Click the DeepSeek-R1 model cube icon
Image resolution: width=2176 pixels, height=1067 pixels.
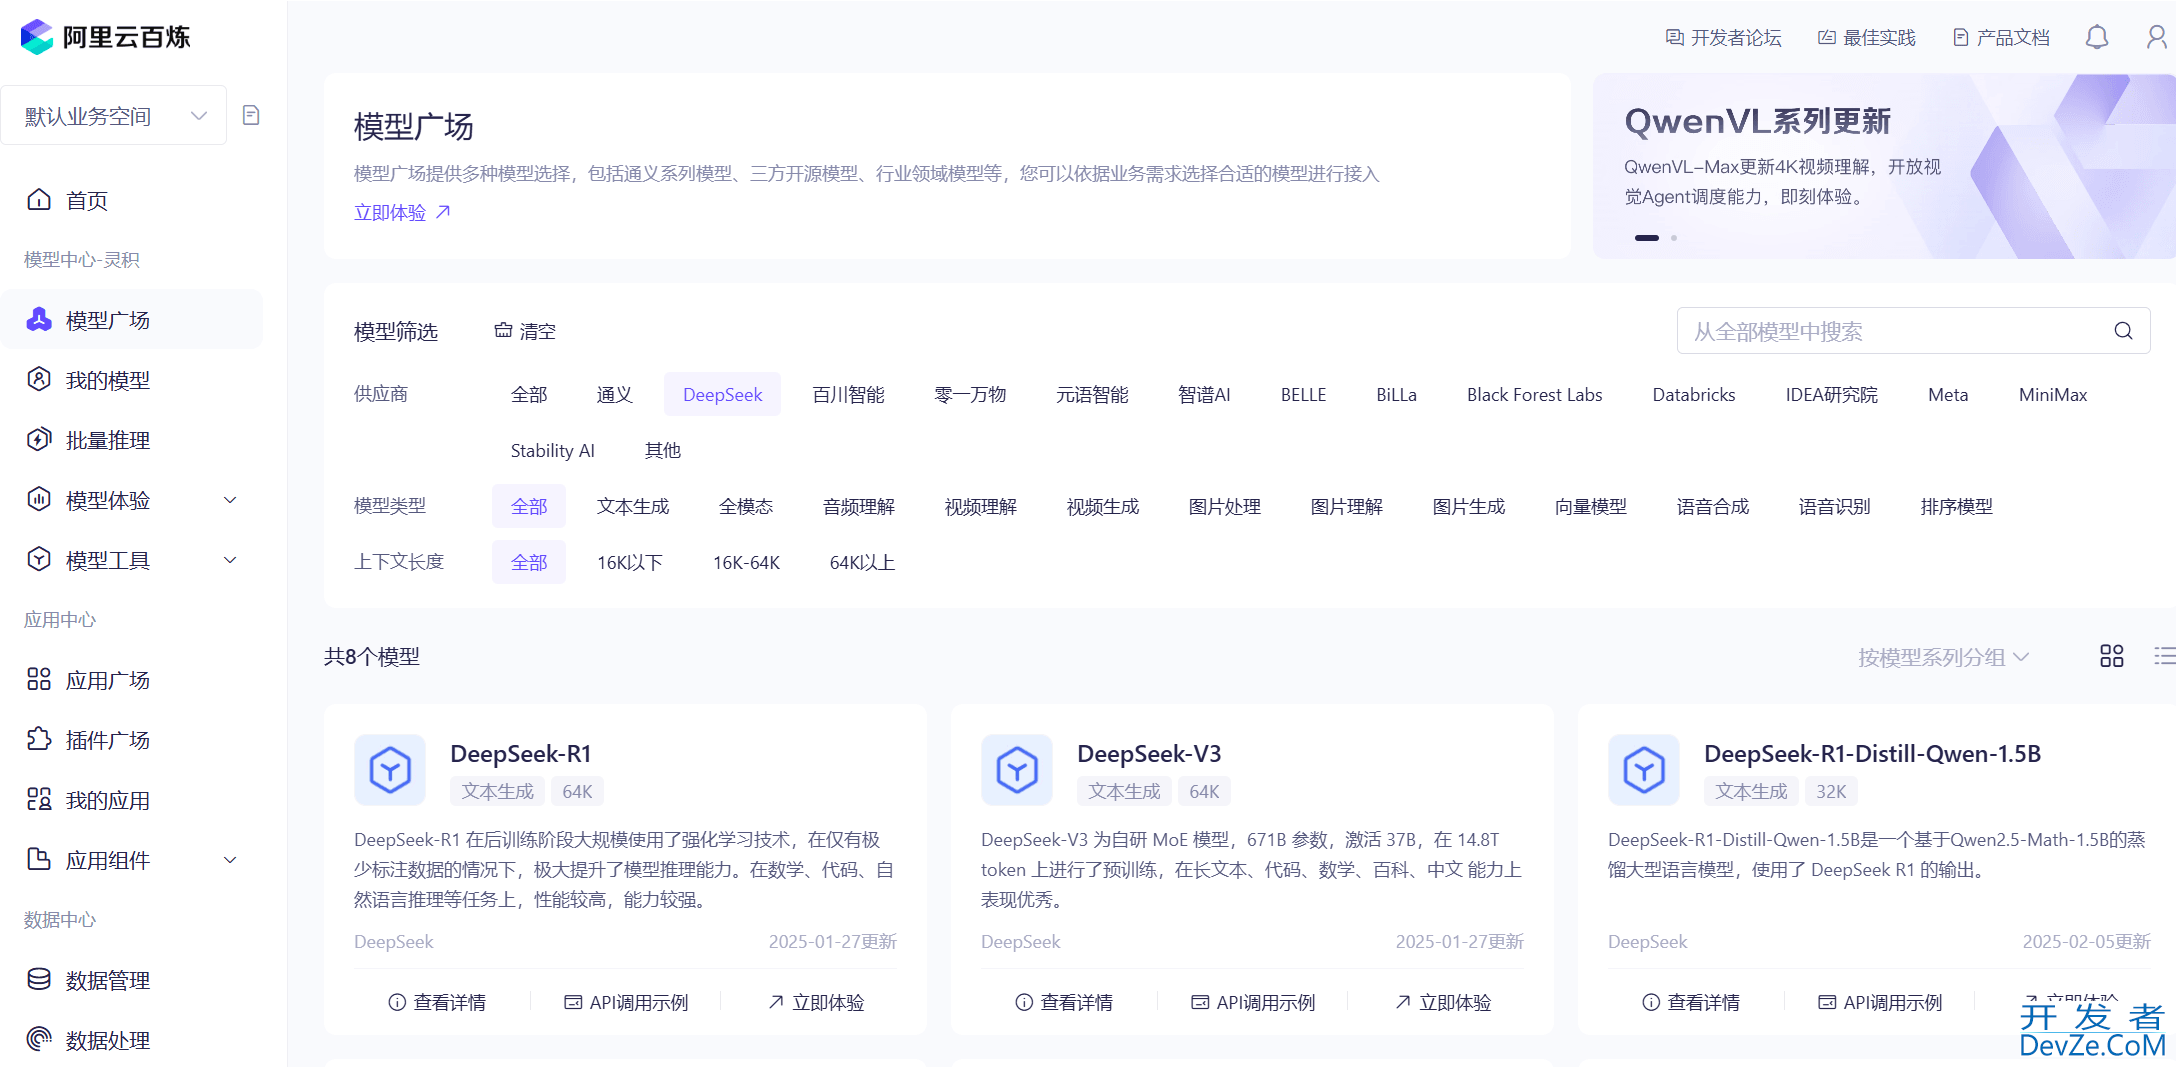[x=390, y=770]
